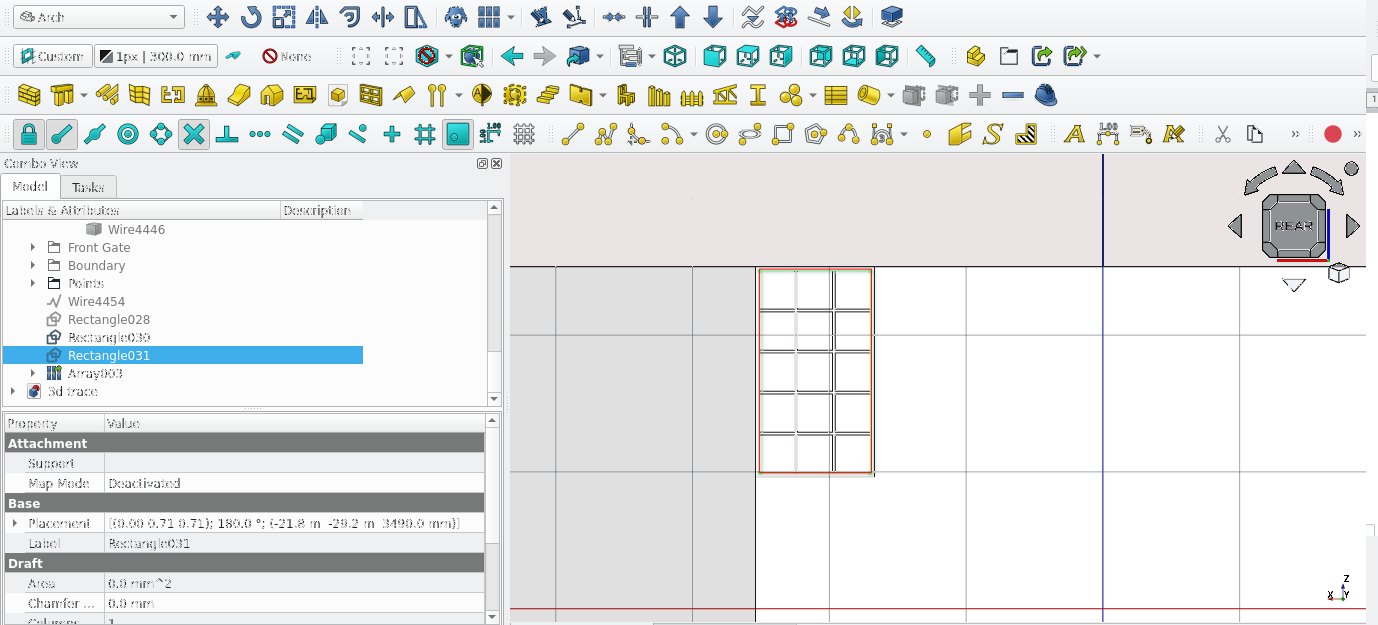The height and width of the screenshot is (625, 1378).
Task: Click the Custom working plane button
Action: pyautogui.click(x=52, y=56)
